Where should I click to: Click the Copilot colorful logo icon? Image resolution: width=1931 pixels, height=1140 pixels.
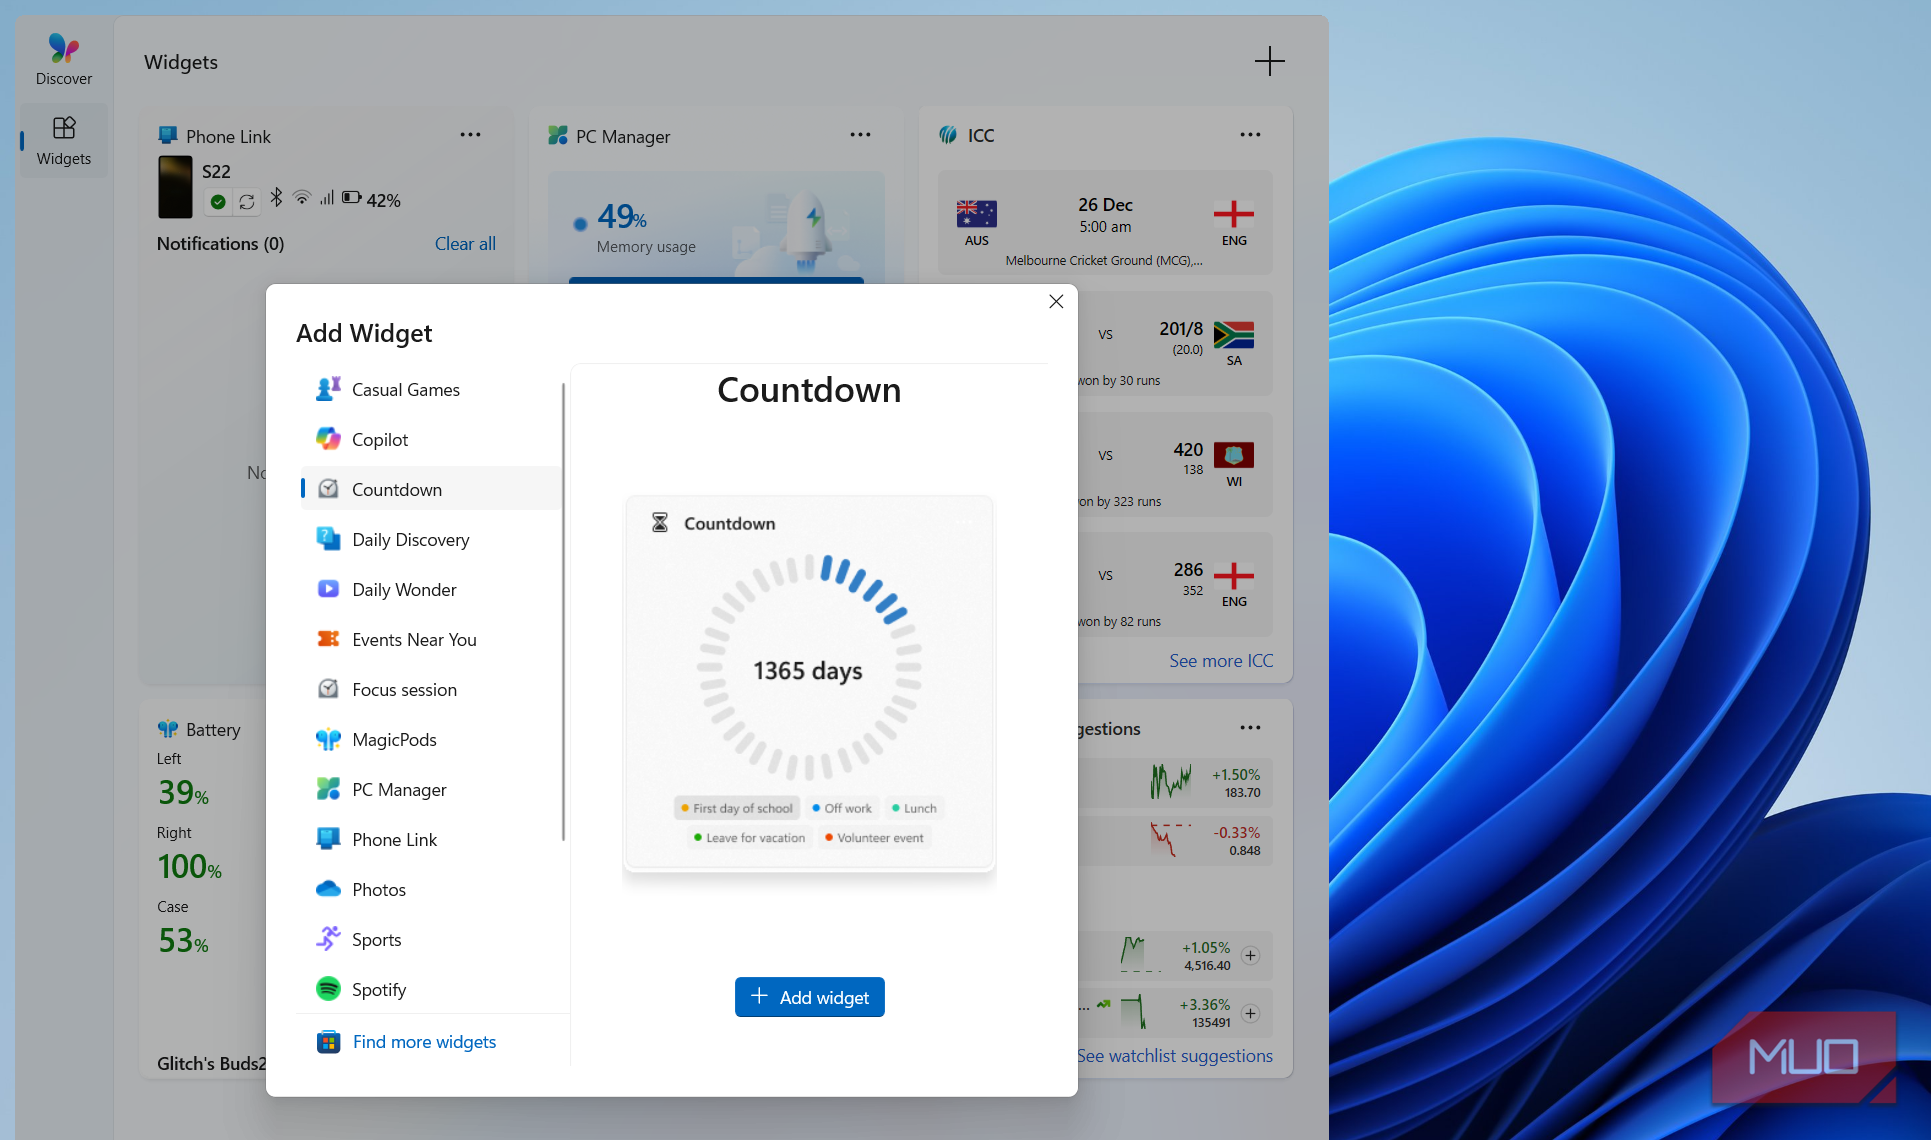point(328,439)
